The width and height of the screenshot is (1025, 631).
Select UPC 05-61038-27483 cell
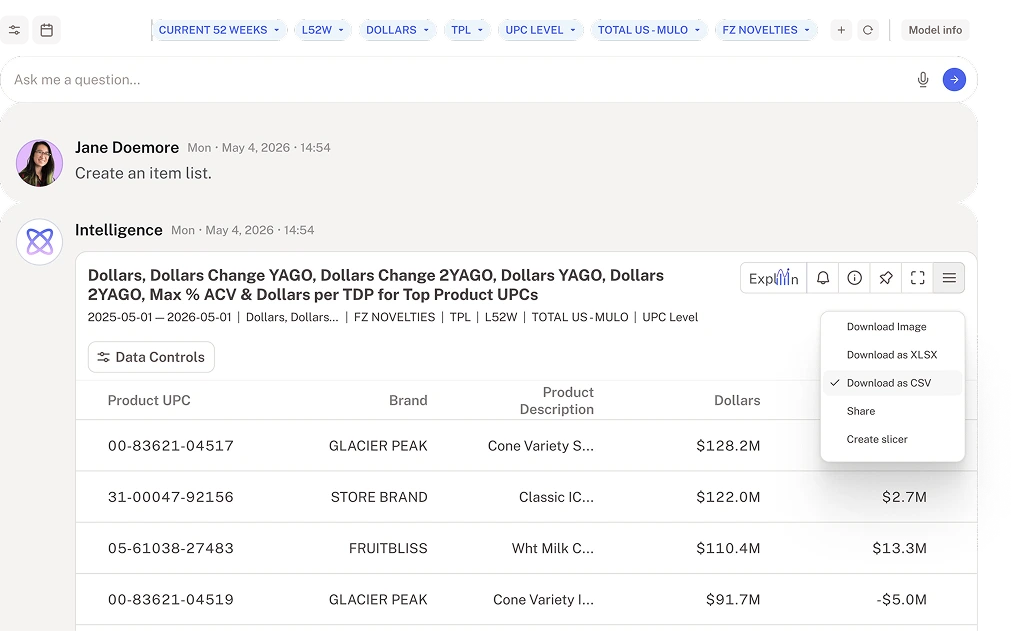pyautogui.click(x=171, y=548)
